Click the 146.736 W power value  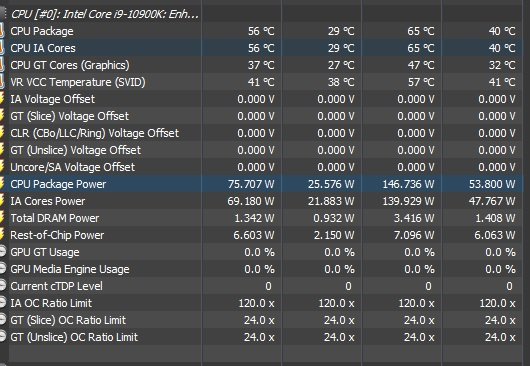click(x=408, y=184)
